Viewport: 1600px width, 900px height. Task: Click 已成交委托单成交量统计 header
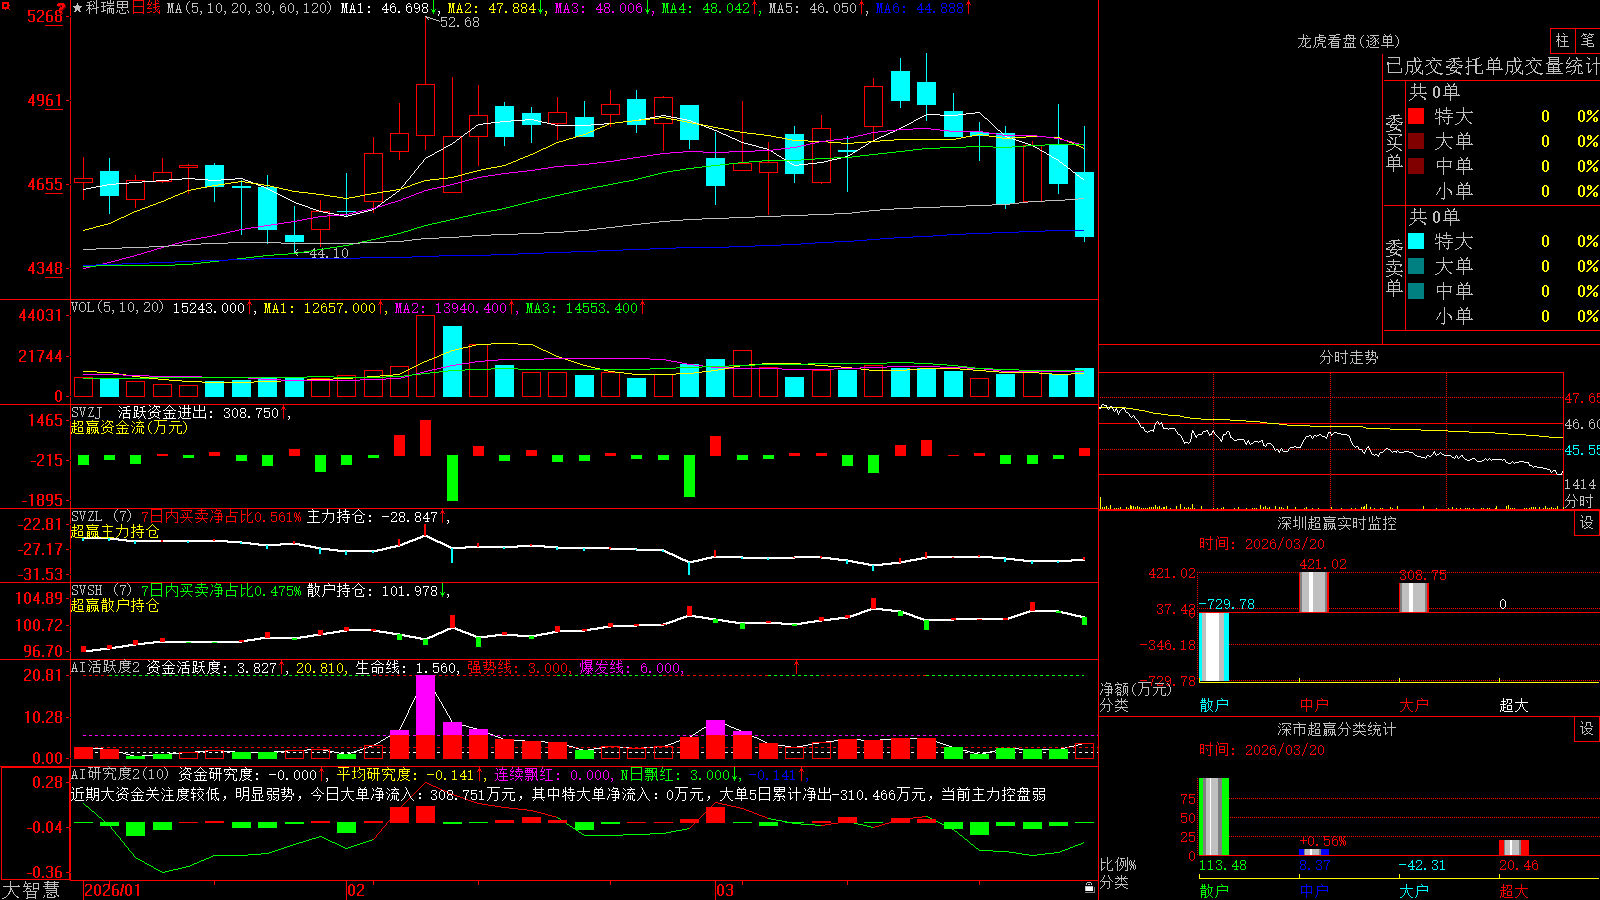pos(1492,66)
